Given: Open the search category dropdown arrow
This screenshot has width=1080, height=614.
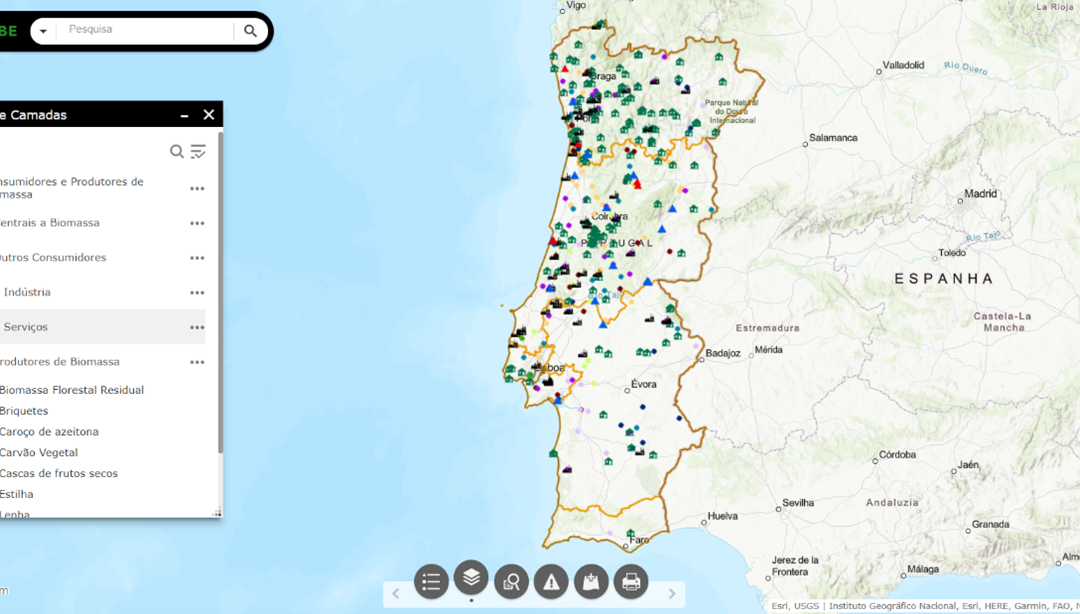Looking at the screenshot, I should [x=44, y=31].
